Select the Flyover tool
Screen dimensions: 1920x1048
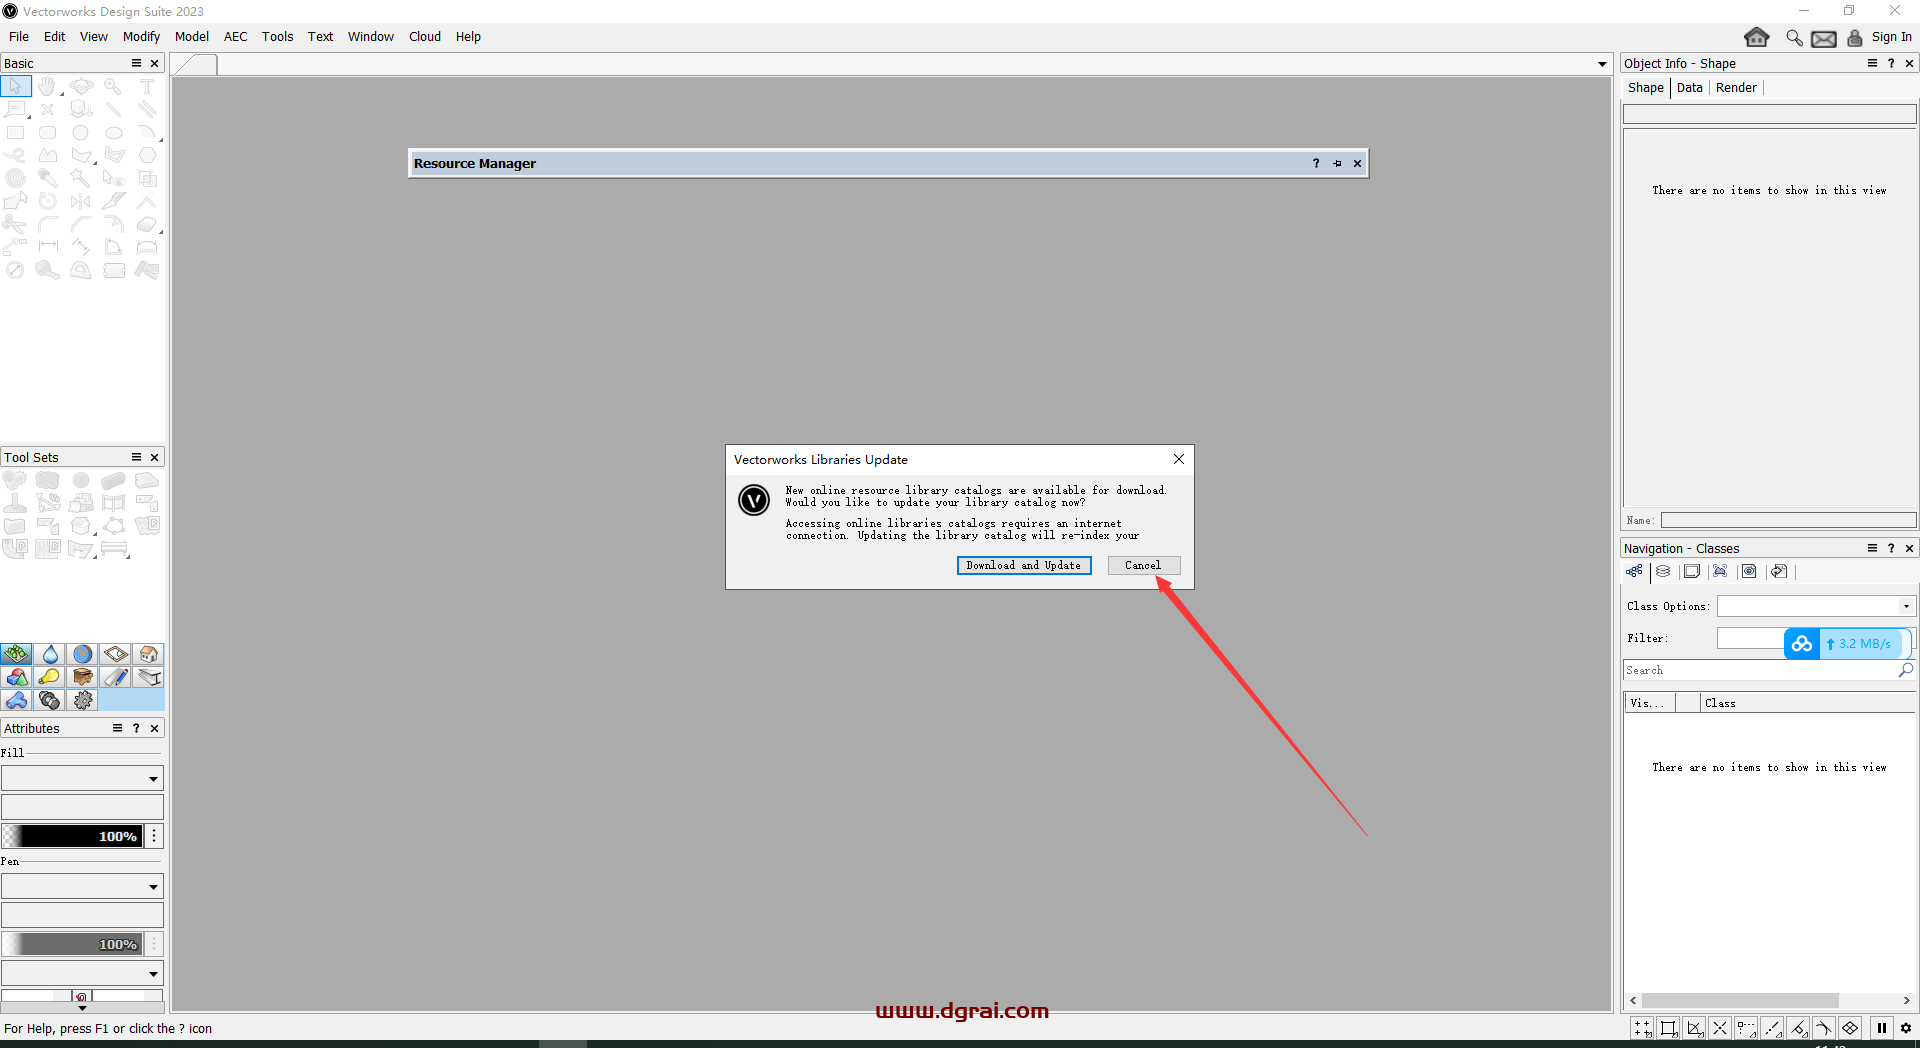coord(81,87)
